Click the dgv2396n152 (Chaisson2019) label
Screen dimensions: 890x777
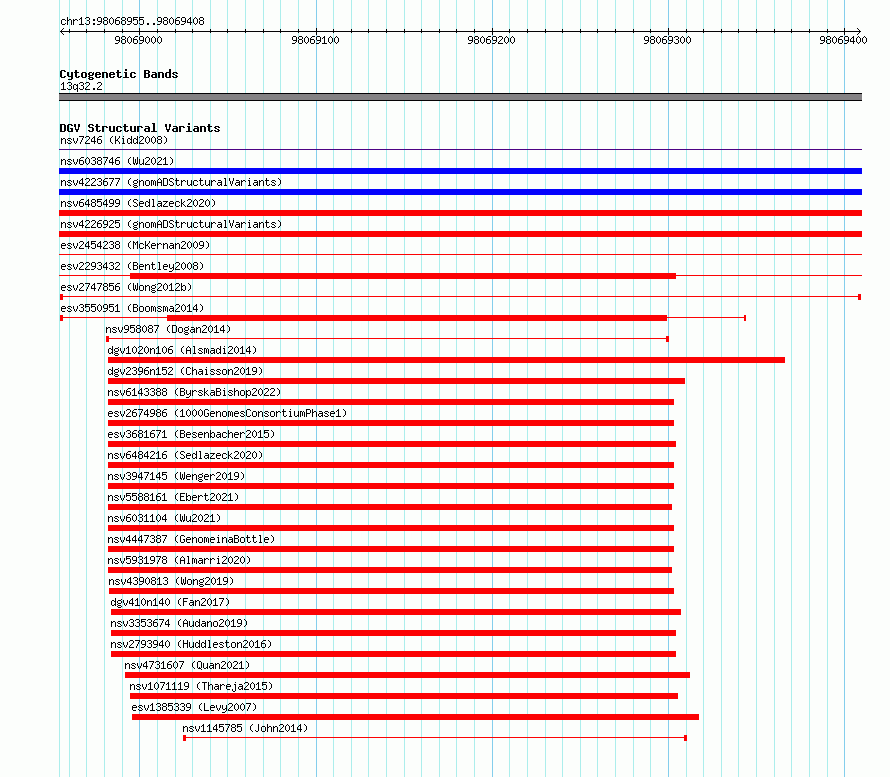[x=185, y=371]
